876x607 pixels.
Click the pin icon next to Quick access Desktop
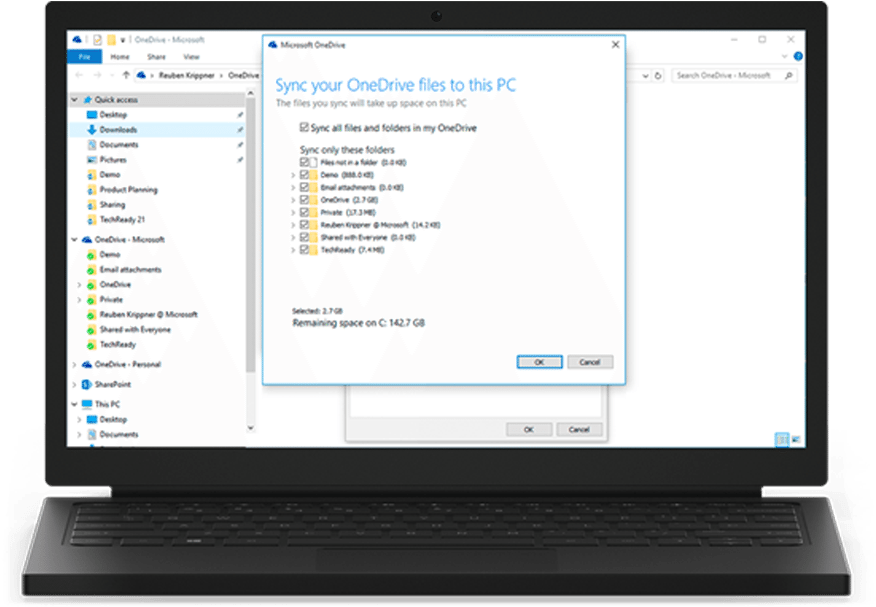[x=240, y=115]
